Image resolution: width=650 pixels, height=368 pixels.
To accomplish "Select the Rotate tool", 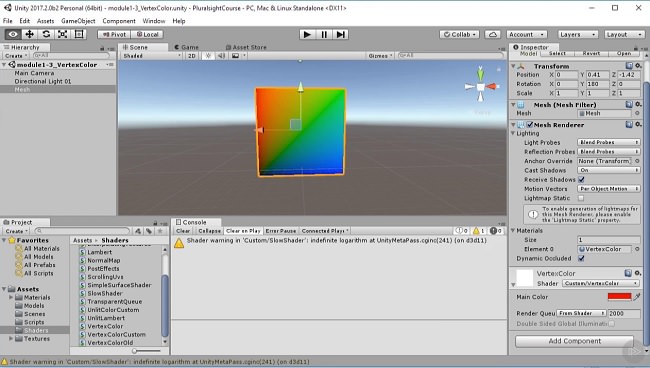I will click(x=46, y=34).
